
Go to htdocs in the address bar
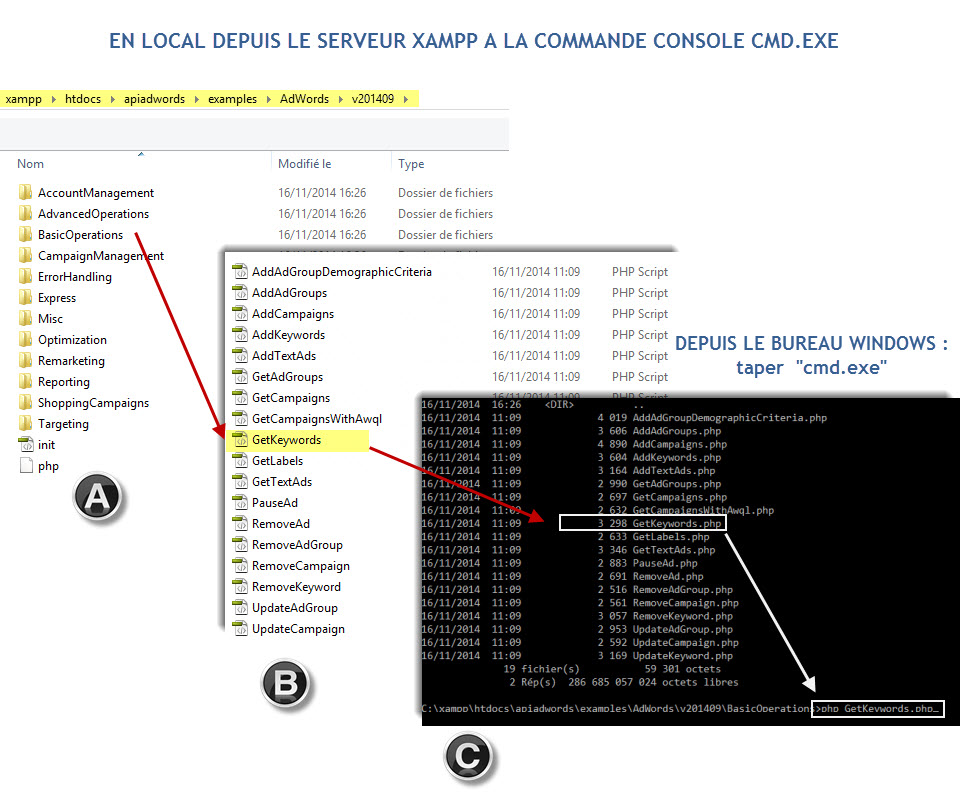(x=83, y=99)
